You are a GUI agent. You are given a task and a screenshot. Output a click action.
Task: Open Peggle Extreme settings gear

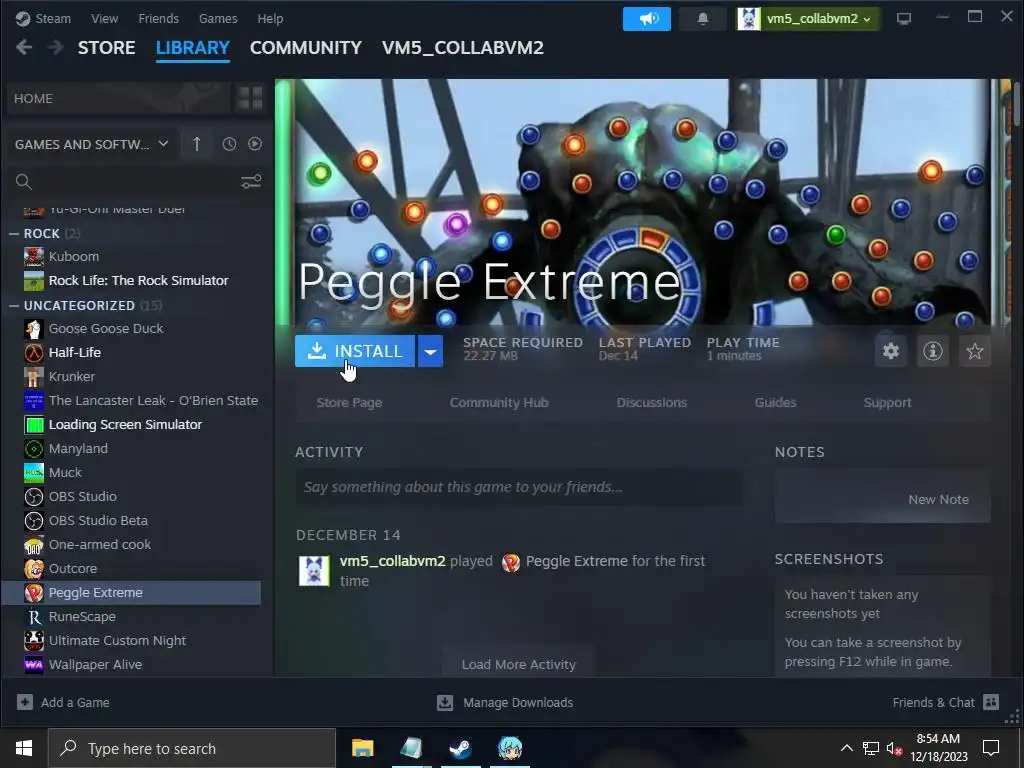click(891, 351)
